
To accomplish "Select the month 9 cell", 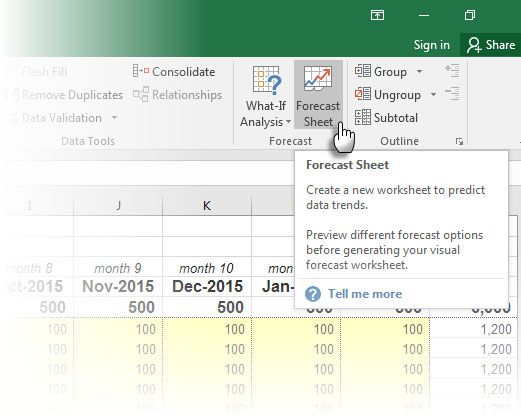I will [x=118, y=268].
